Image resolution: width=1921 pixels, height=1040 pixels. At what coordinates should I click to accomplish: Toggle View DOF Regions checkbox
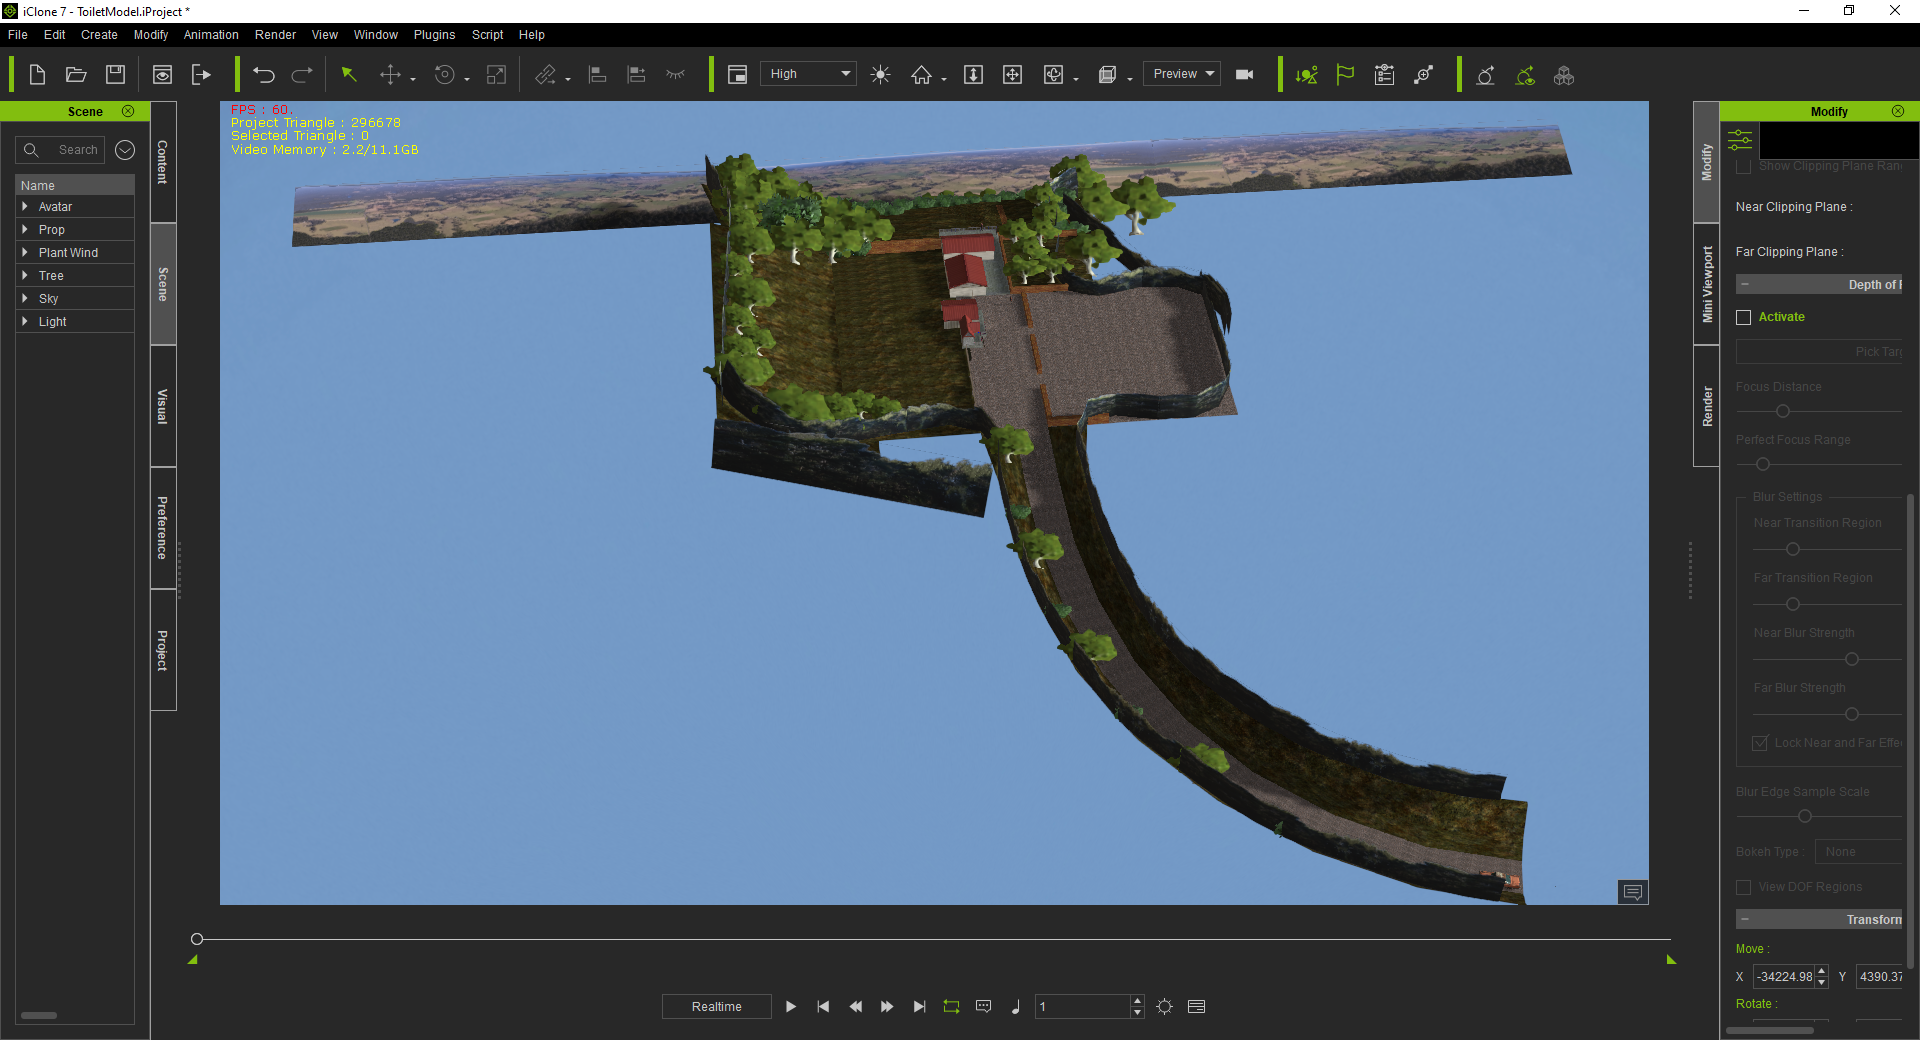point(1744,887)
